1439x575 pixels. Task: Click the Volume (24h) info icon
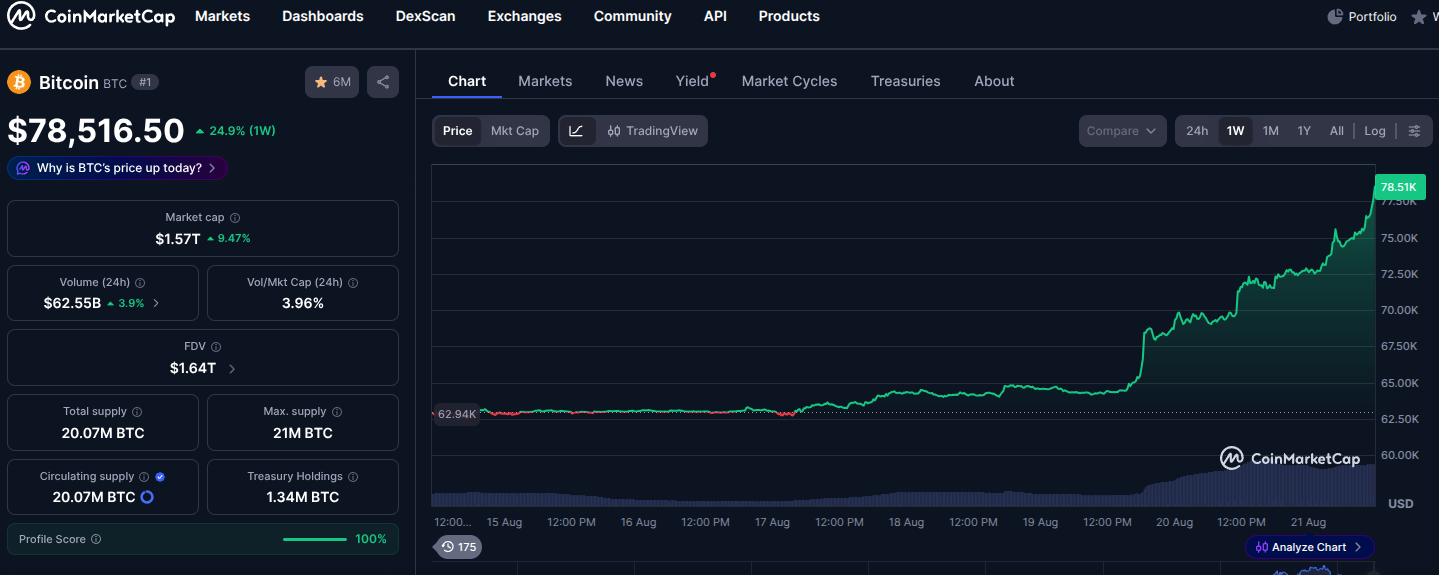pyautogui.click(x=140, y=283)
